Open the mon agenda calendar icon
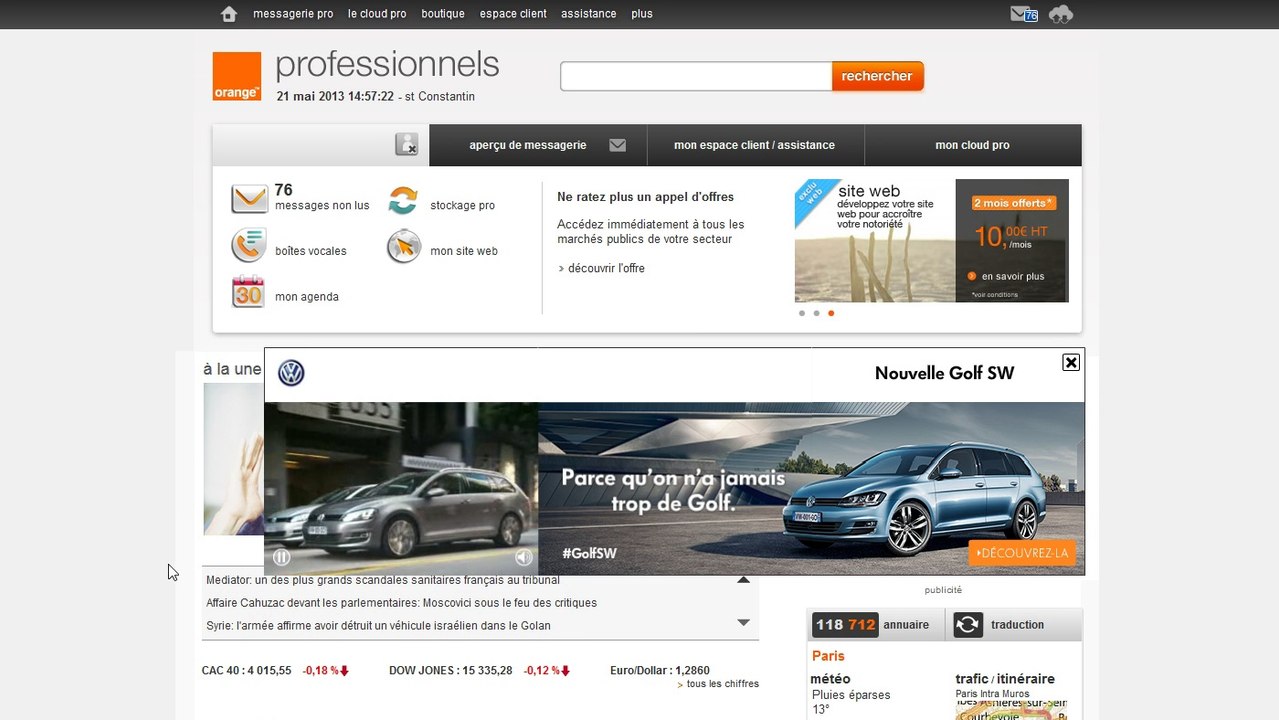Image resolution: width=1279 pixels, height=720 pixels. [248, 292]
